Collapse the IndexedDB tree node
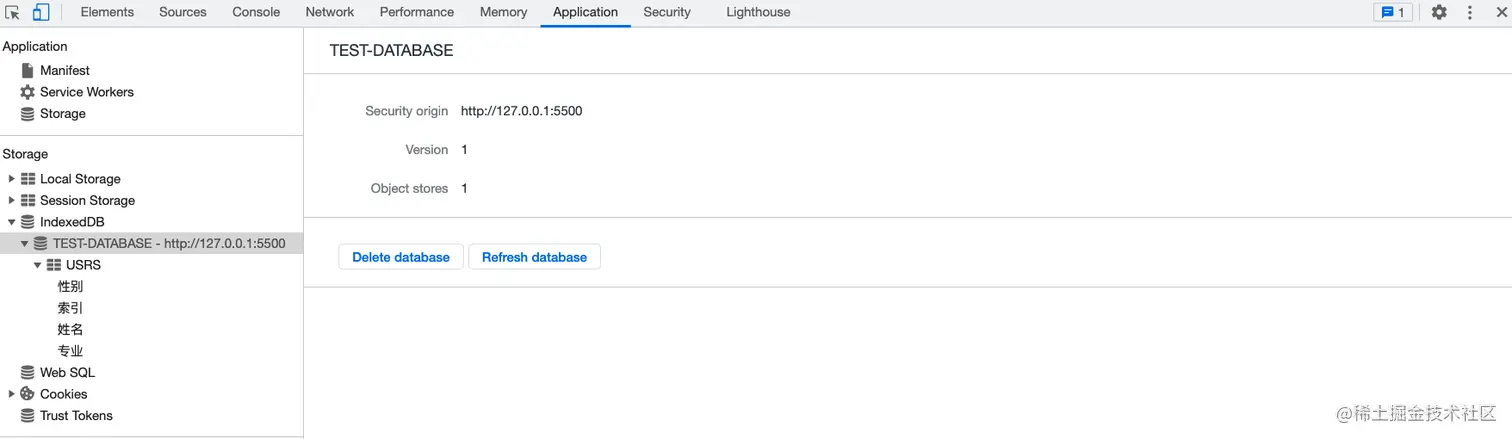 [x=11, y=222]
